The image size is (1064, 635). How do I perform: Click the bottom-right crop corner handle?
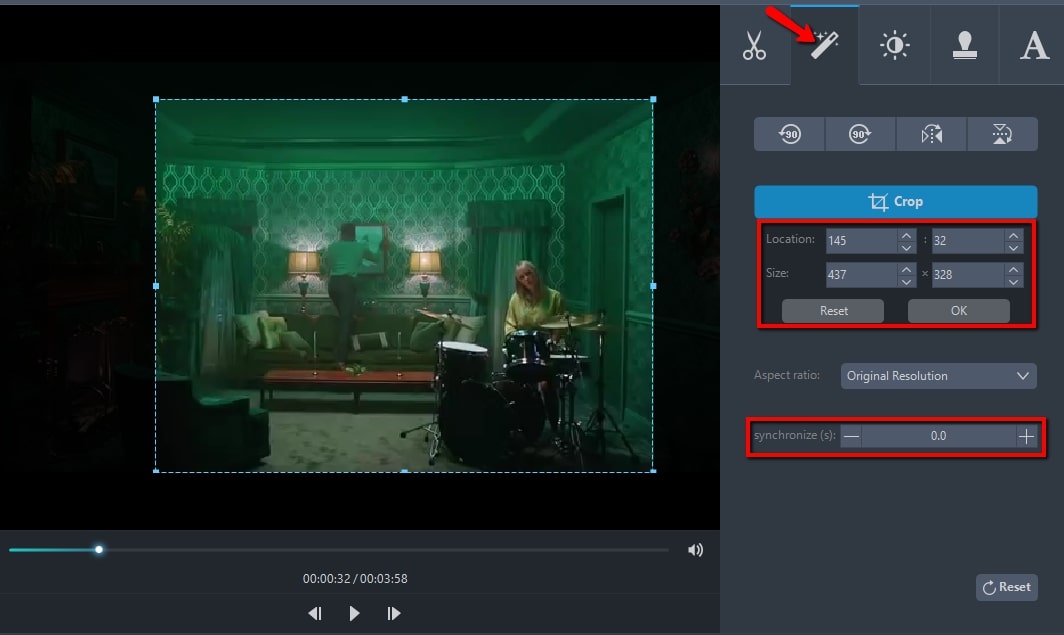(x=653, y=471)
